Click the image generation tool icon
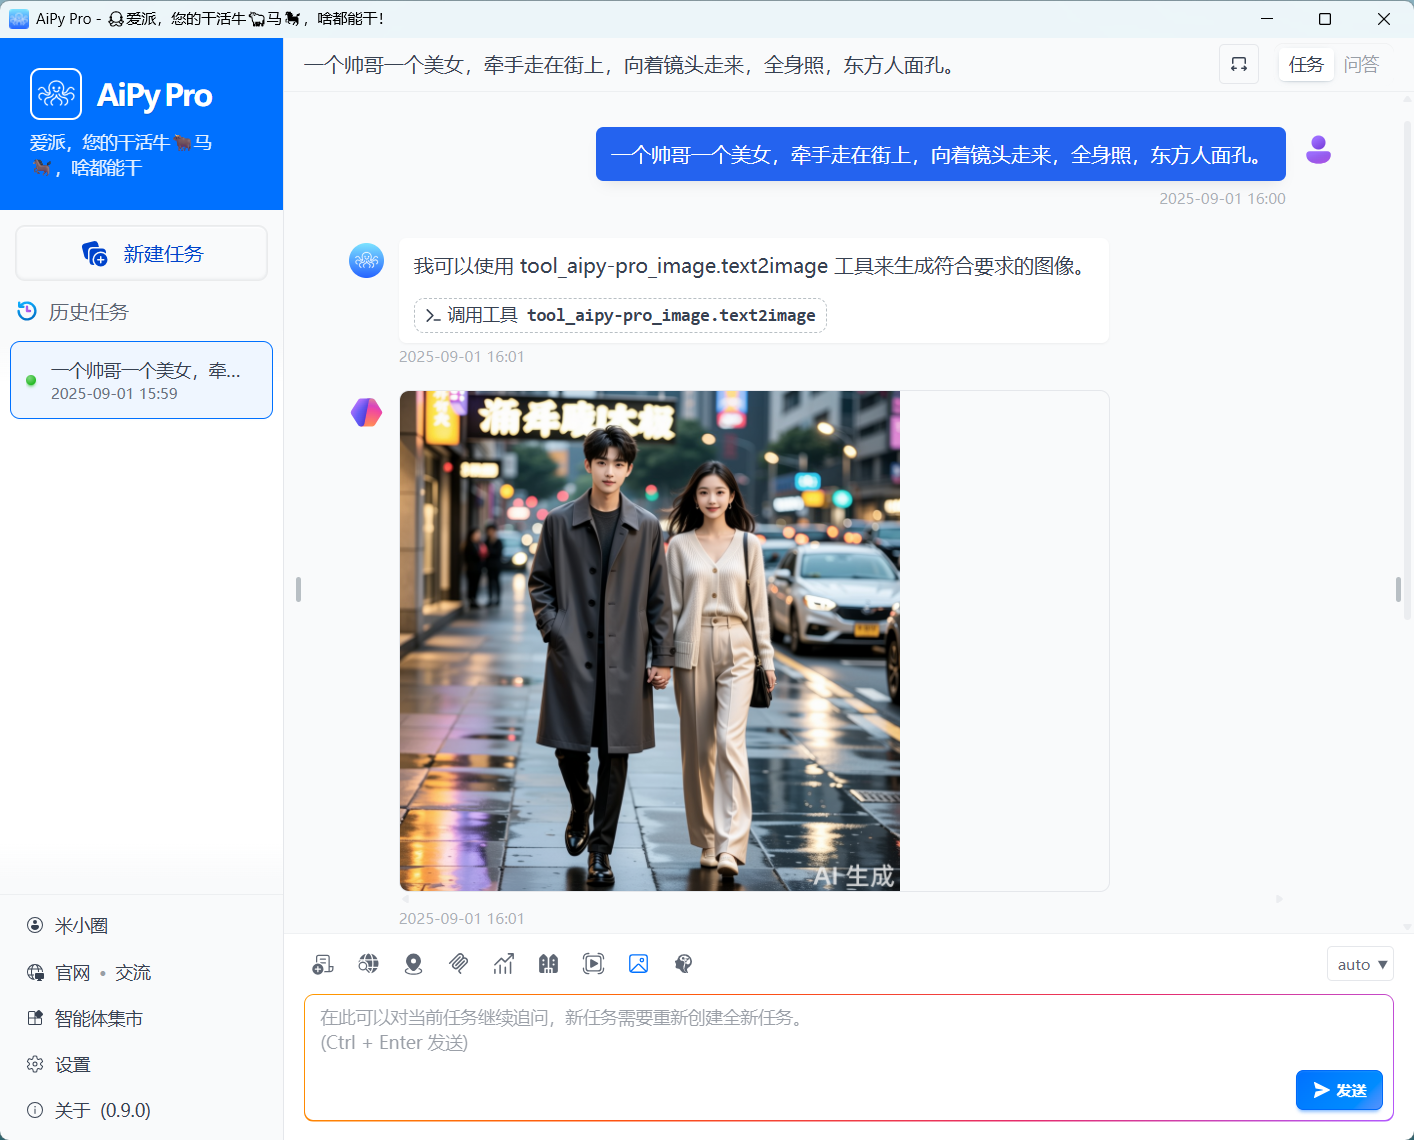The width and height of the screenshot is (1414, 1140). click(x=638, y=963)
